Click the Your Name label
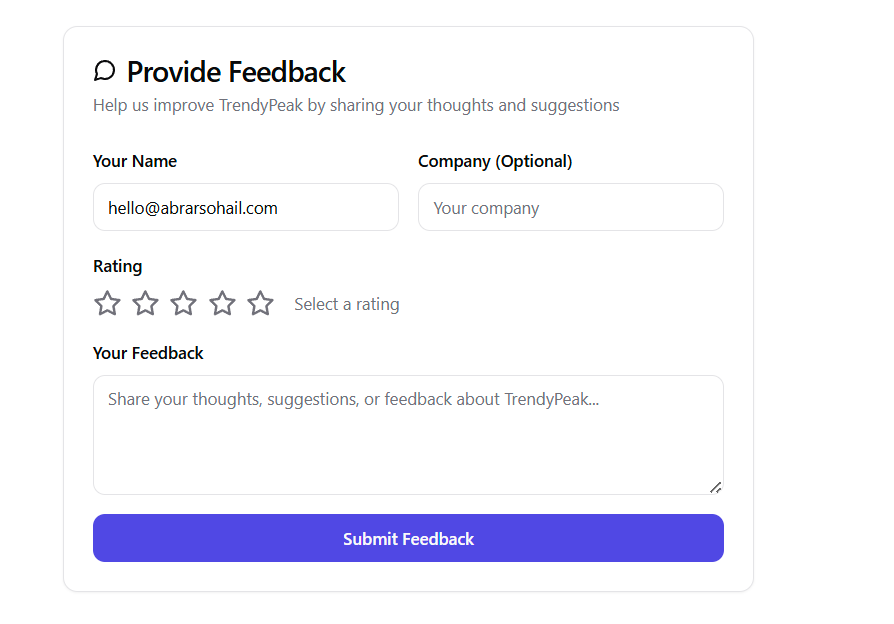Viewport: 894px width, 624px height. click(134, 161)
